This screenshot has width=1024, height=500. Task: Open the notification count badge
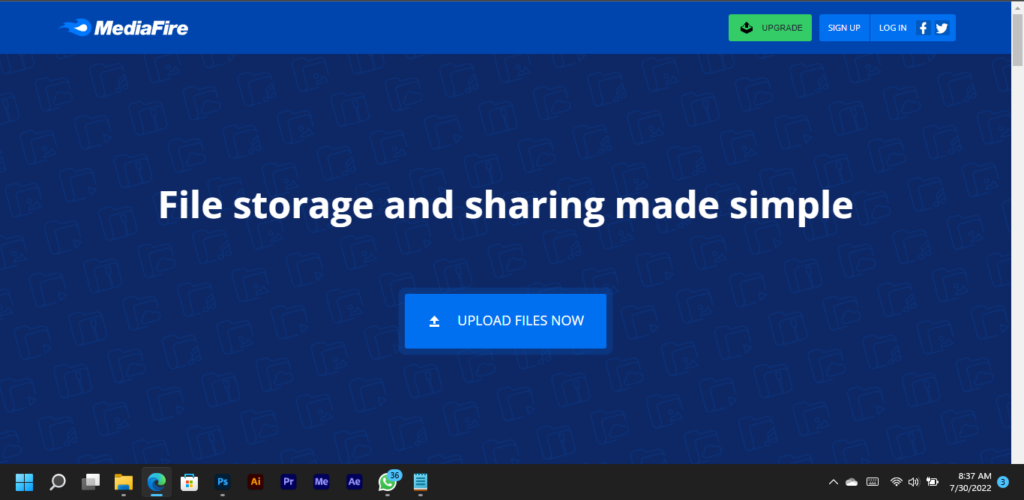pyautogui.click(x=1004, y=482)
